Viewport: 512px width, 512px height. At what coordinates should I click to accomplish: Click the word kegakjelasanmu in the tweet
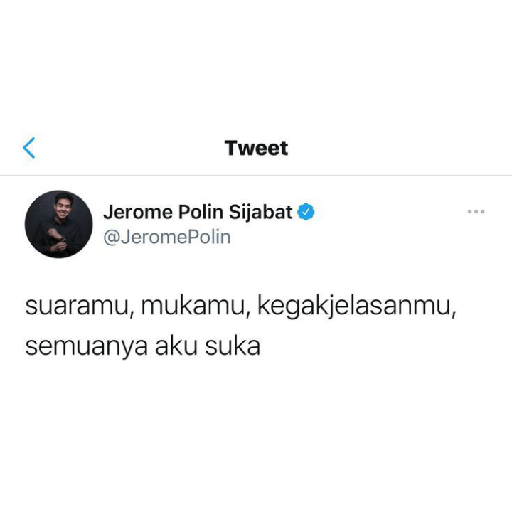click(x=354, y=306)
